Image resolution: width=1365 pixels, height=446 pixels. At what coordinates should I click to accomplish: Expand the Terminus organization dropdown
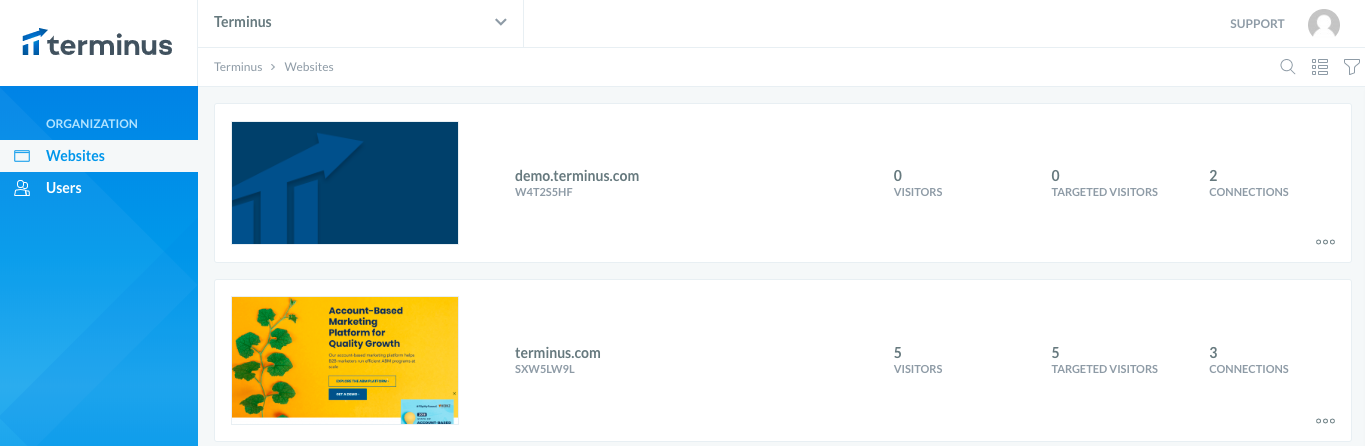[361, 23]
